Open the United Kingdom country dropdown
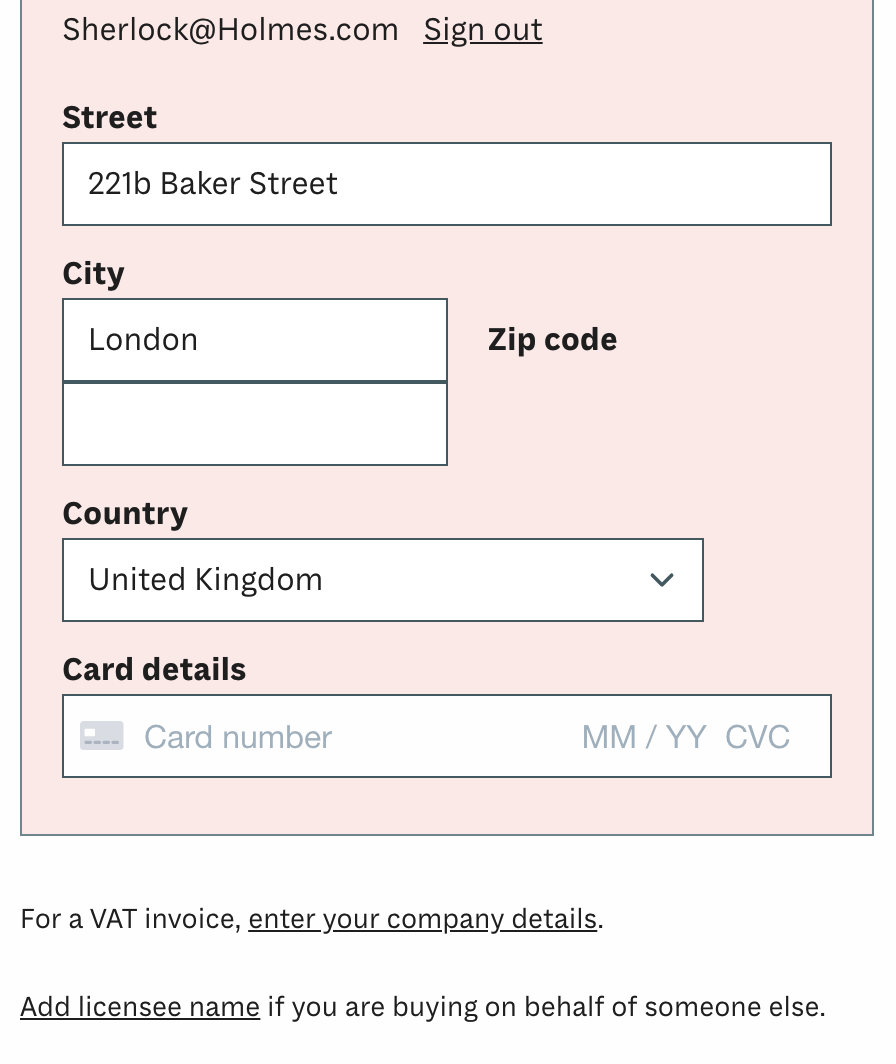This screenshot has height=1064, width=896. pos(382,580)
